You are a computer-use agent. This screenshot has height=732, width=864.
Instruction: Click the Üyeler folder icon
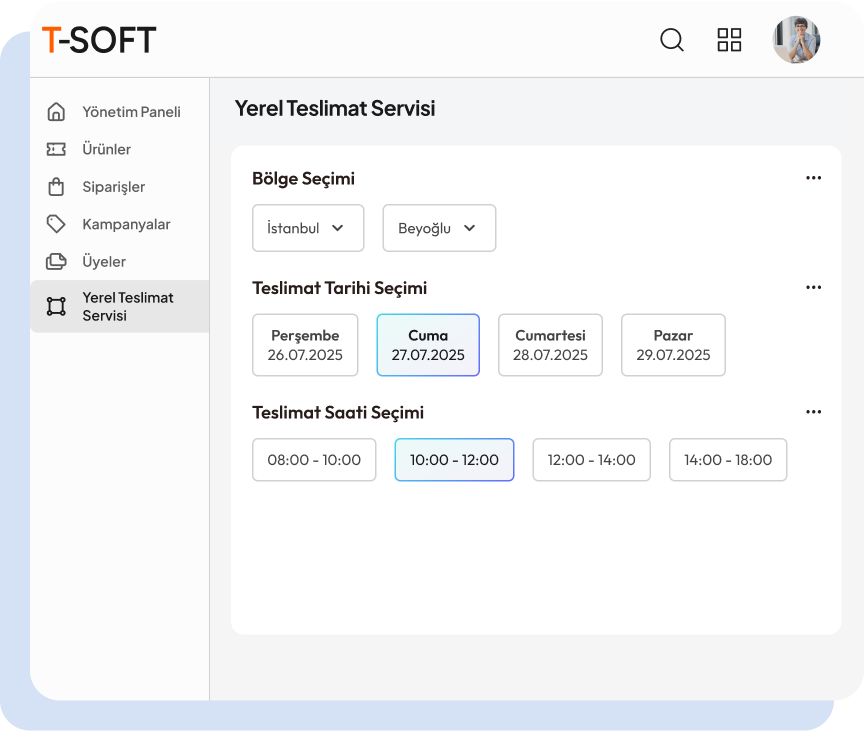[x=56, y=261]
